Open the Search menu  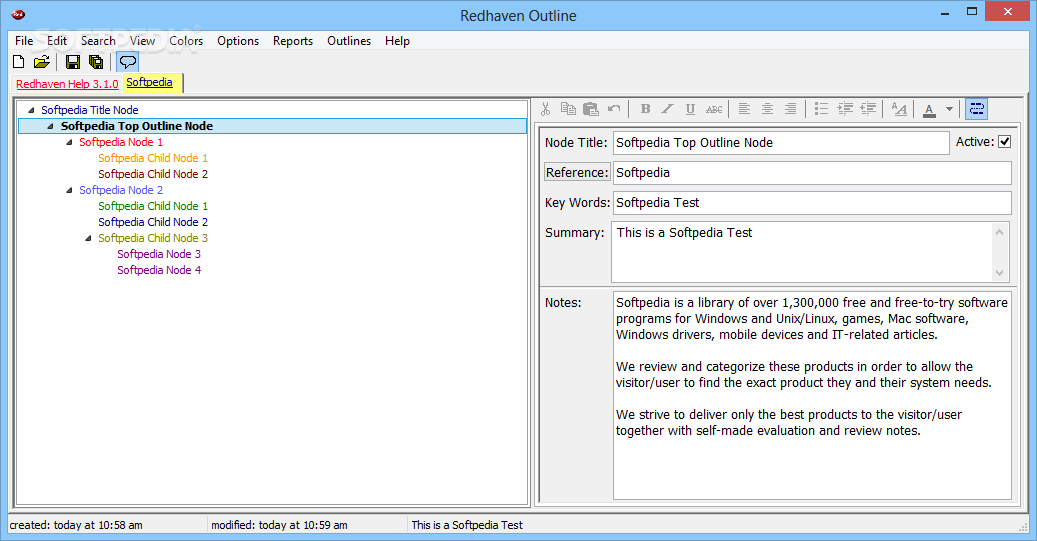(x=98, y=41)
